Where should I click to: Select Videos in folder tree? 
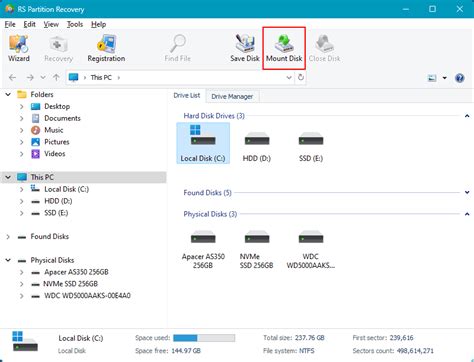(55, 154)
